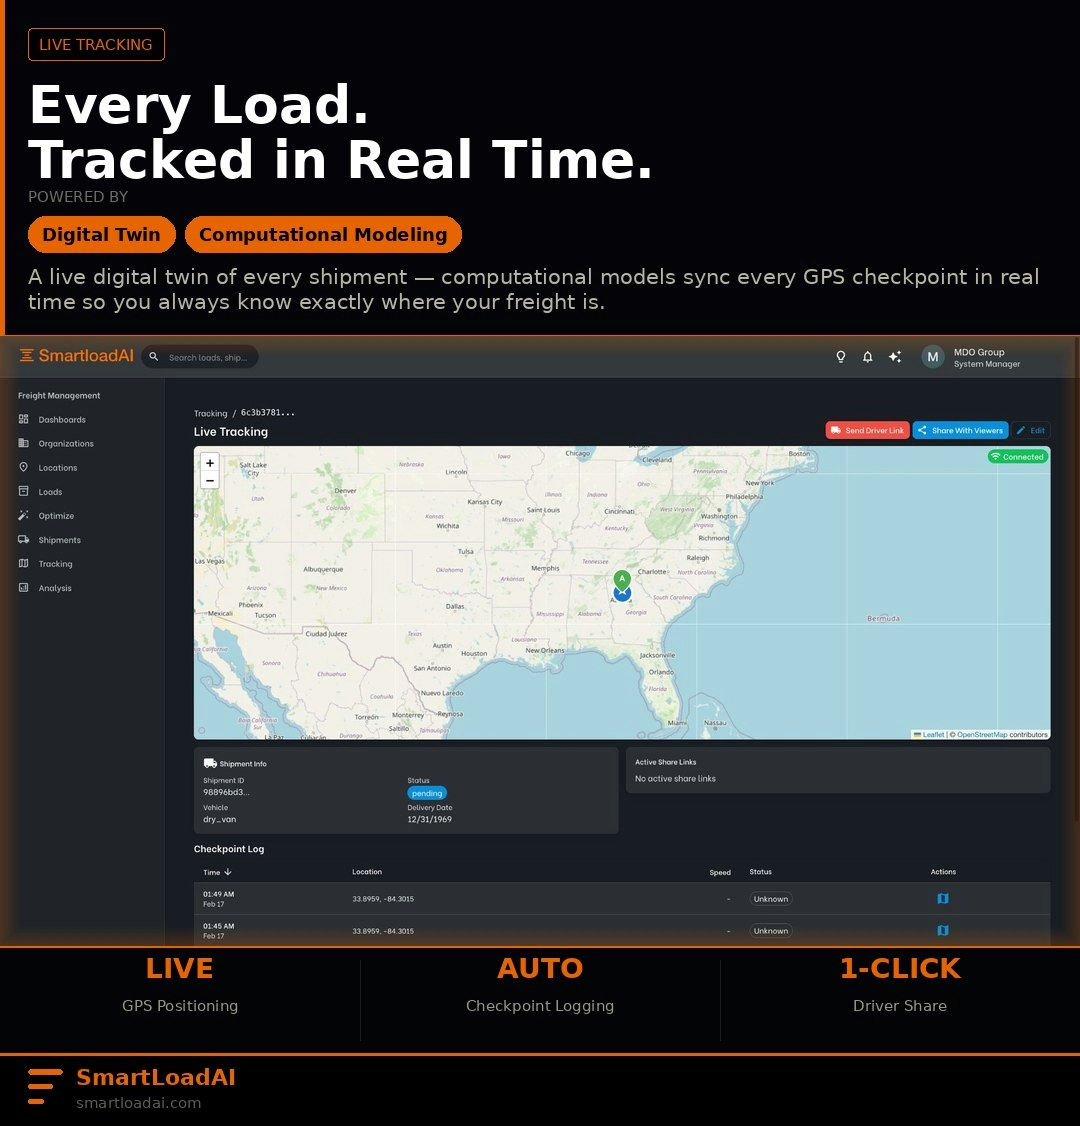Click the LIVE TRACKING badge
Screen dimensions: 1080x1126
[x=96, y=45]
